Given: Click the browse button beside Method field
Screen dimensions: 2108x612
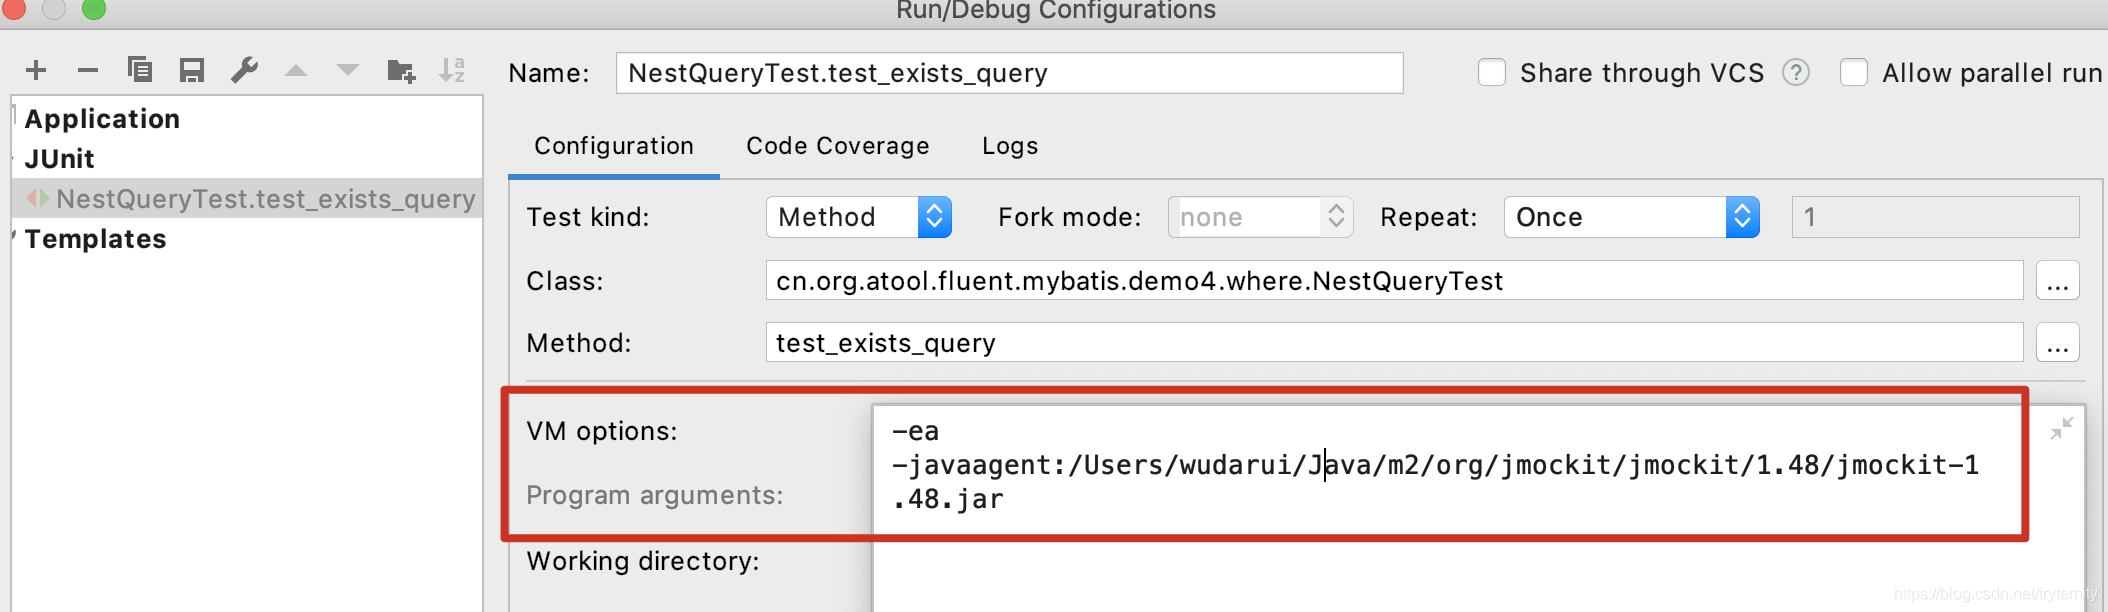Looking at the screenshot, I should (x=2057, y=343).
